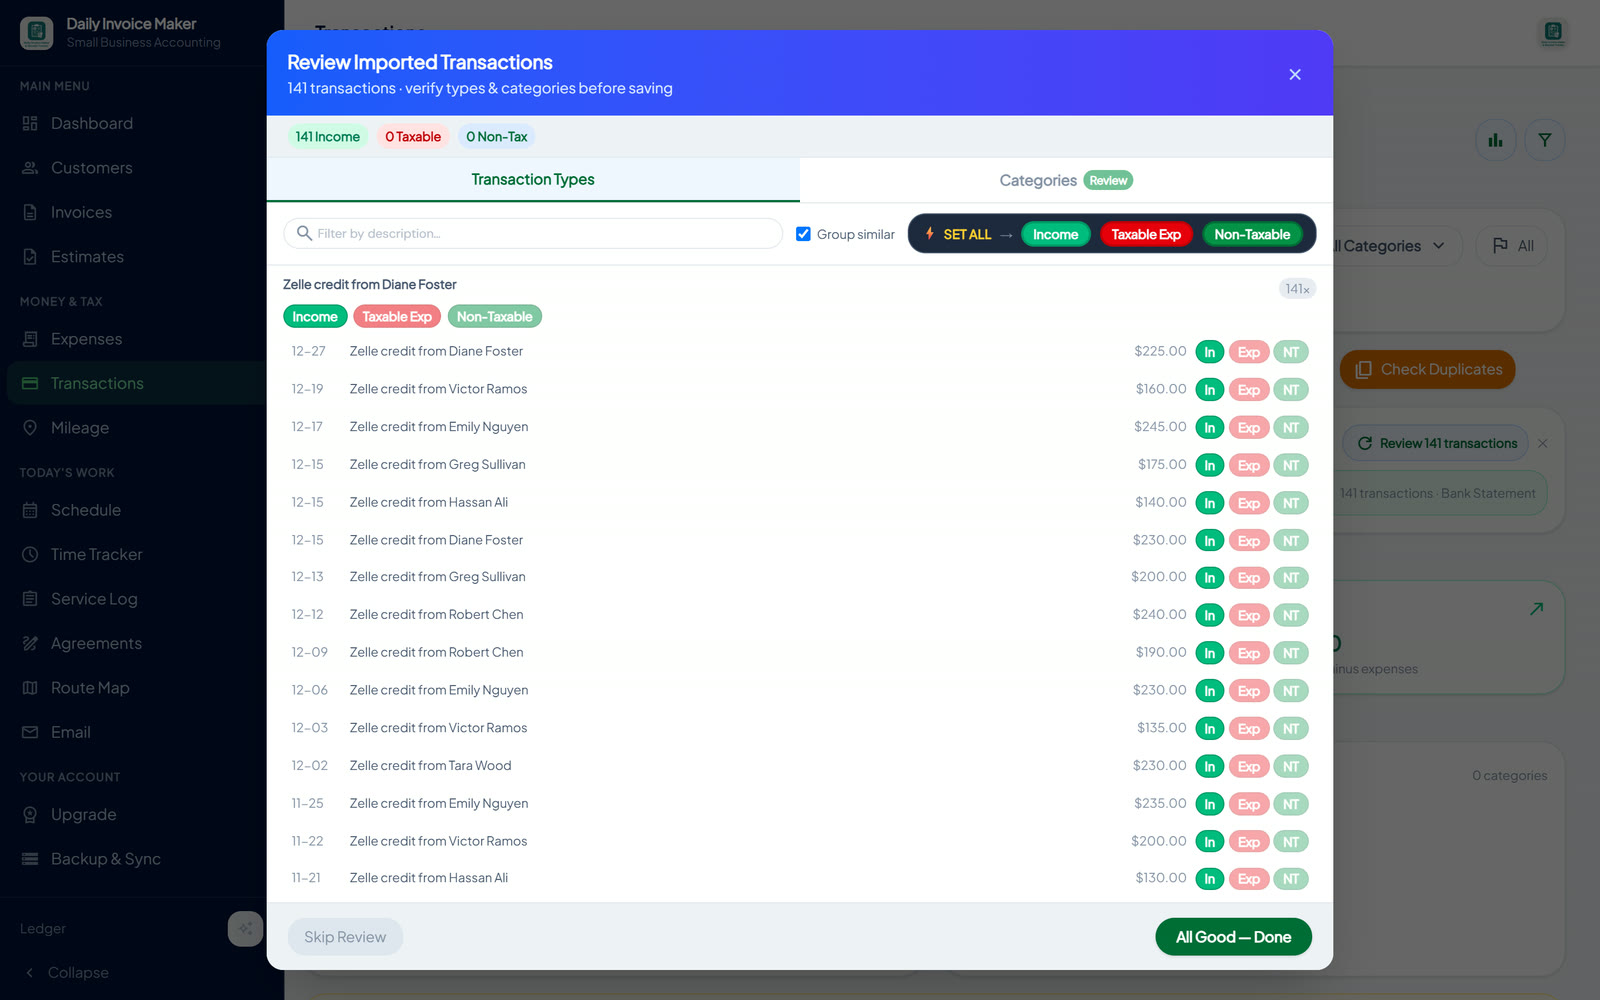1600x1000 pixels.
Task: Set 12-02 Tara Wood row to Exp
Action: (1249, 767)
